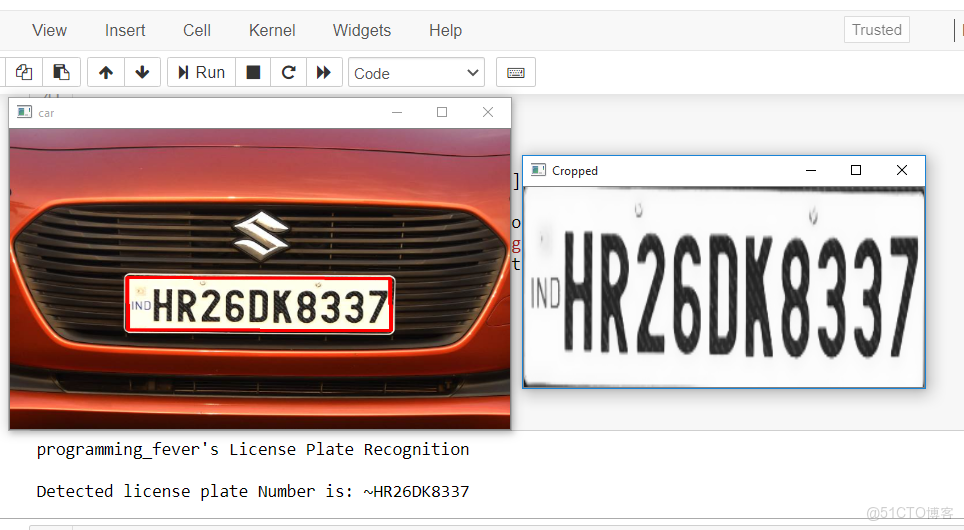Open the Help menu

445,30
